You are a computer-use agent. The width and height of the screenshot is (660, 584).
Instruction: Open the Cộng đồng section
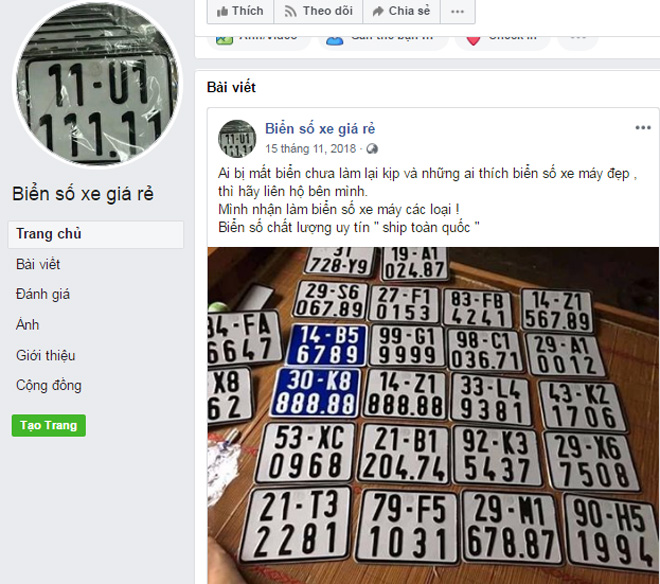click(49, 386)
